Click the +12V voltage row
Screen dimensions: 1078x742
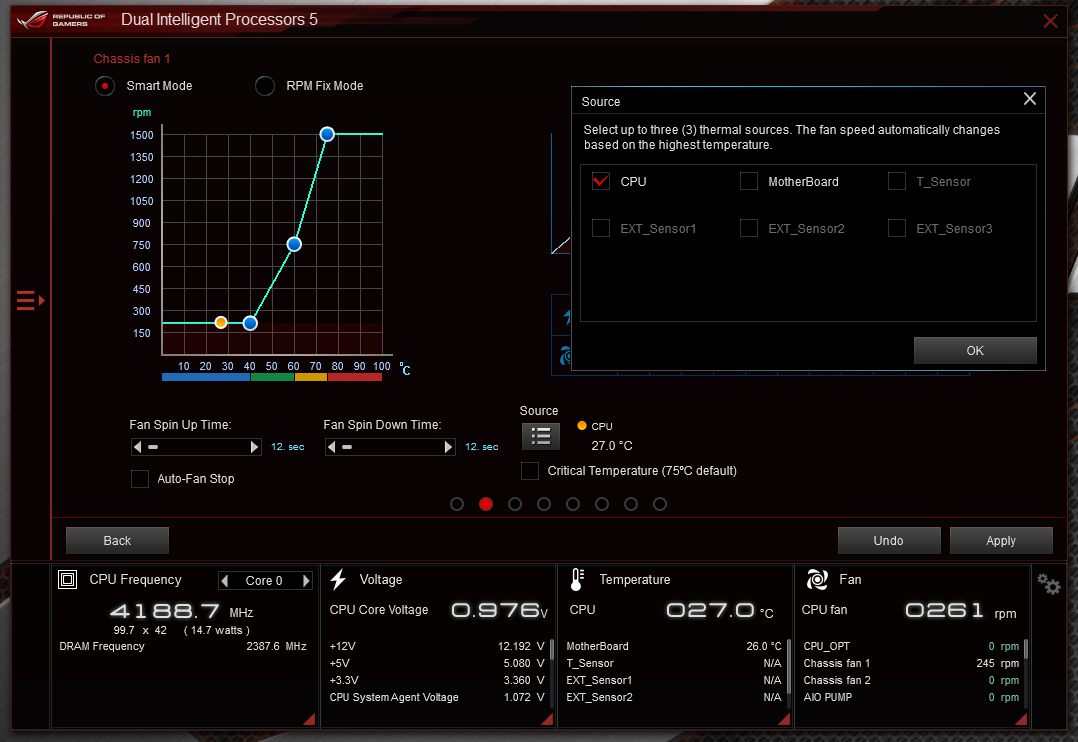[x=437, y=646]
